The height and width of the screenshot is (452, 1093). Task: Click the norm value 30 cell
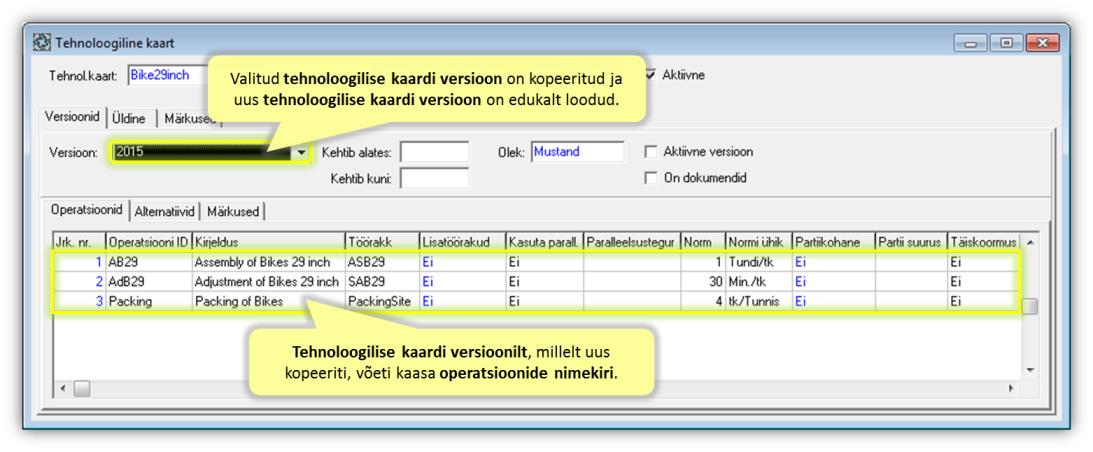tap(703, 282)
